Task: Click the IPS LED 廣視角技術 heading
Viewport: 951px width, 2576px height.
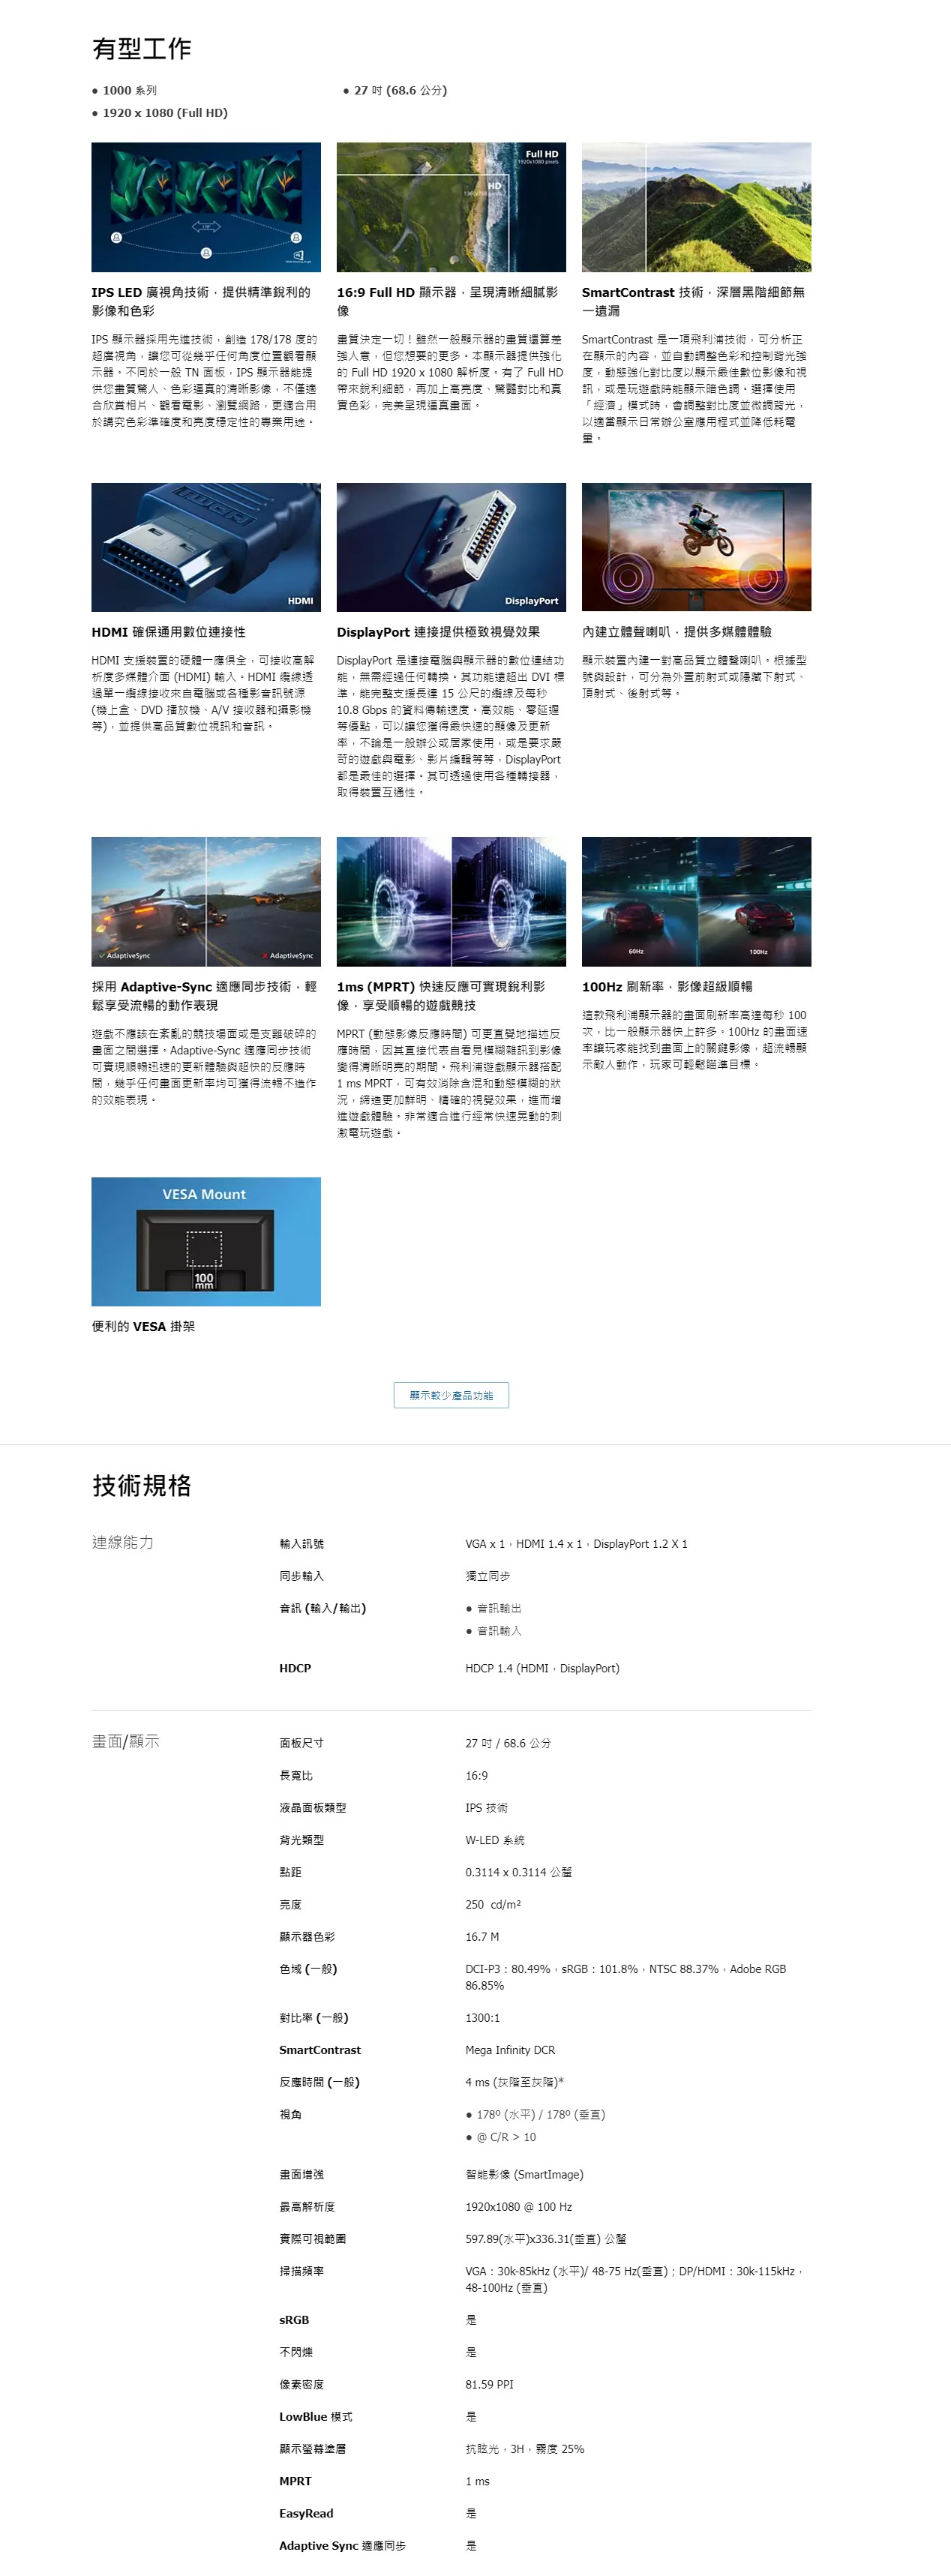Action: click(x=201, y=301)
